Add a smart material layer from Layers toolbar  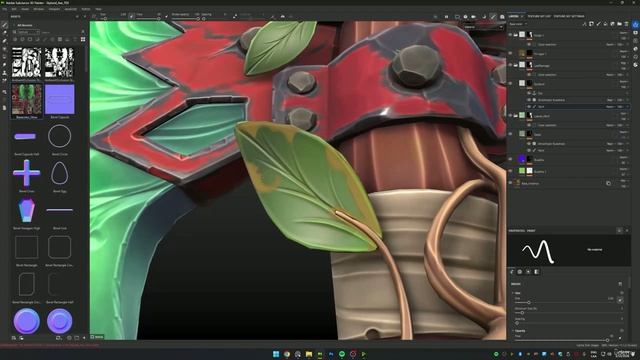click(x=612, y=24)
